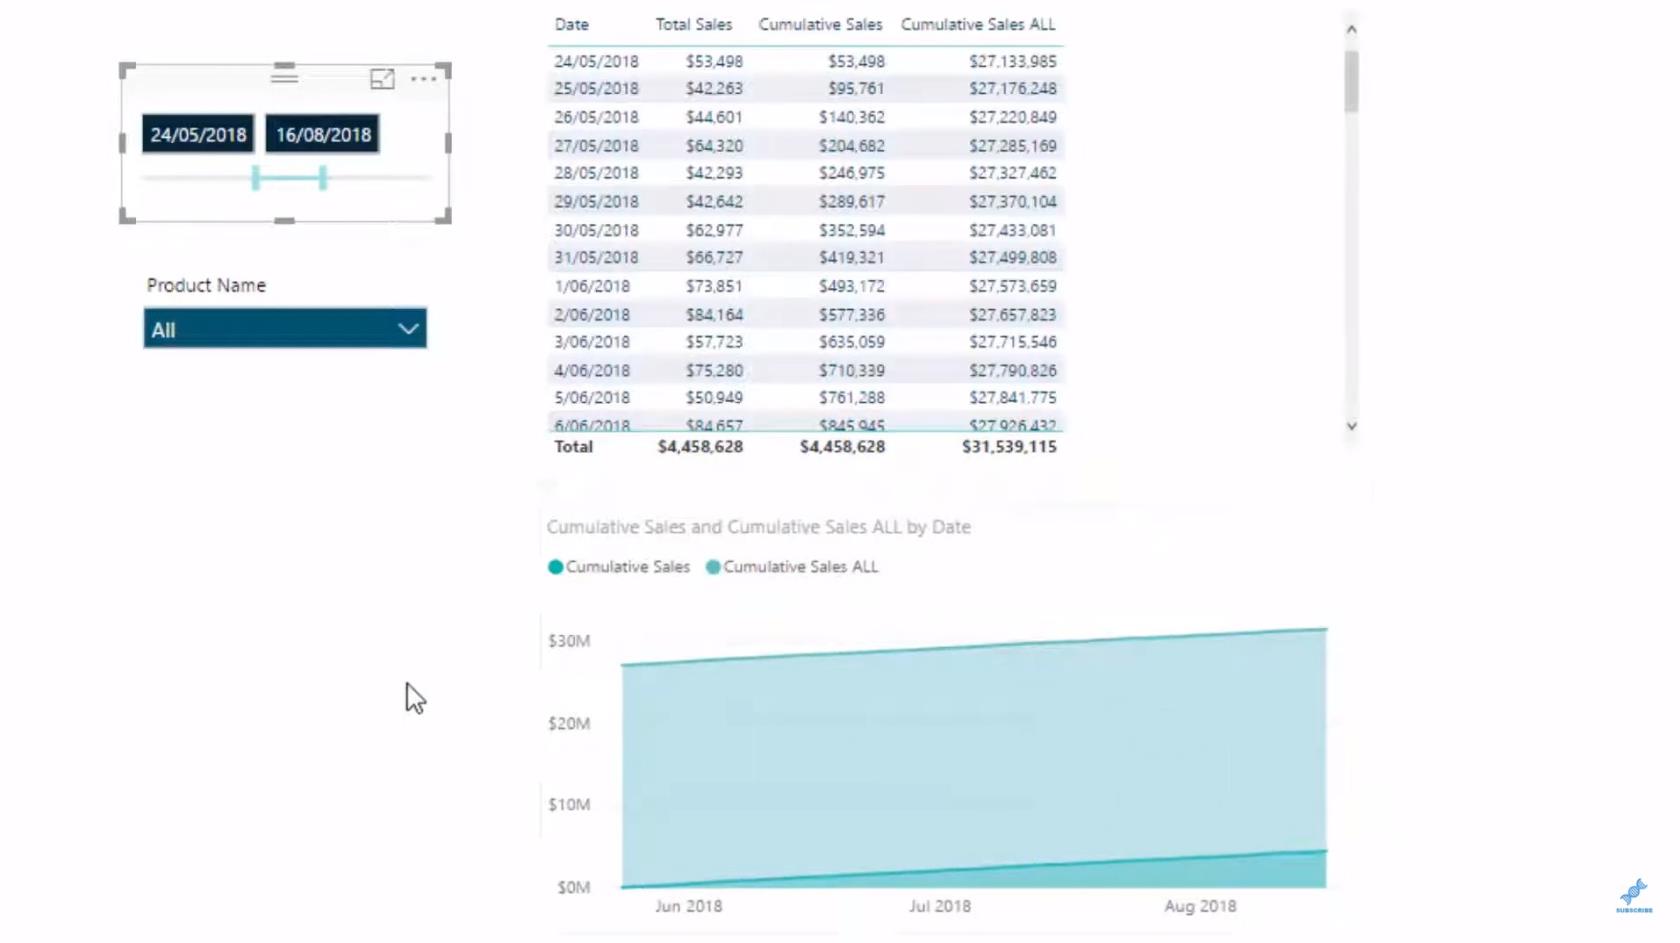The width and height of the screenshot is (1680, 943).
Task: Click the Product Name slicer title
Action: (206, 285)
